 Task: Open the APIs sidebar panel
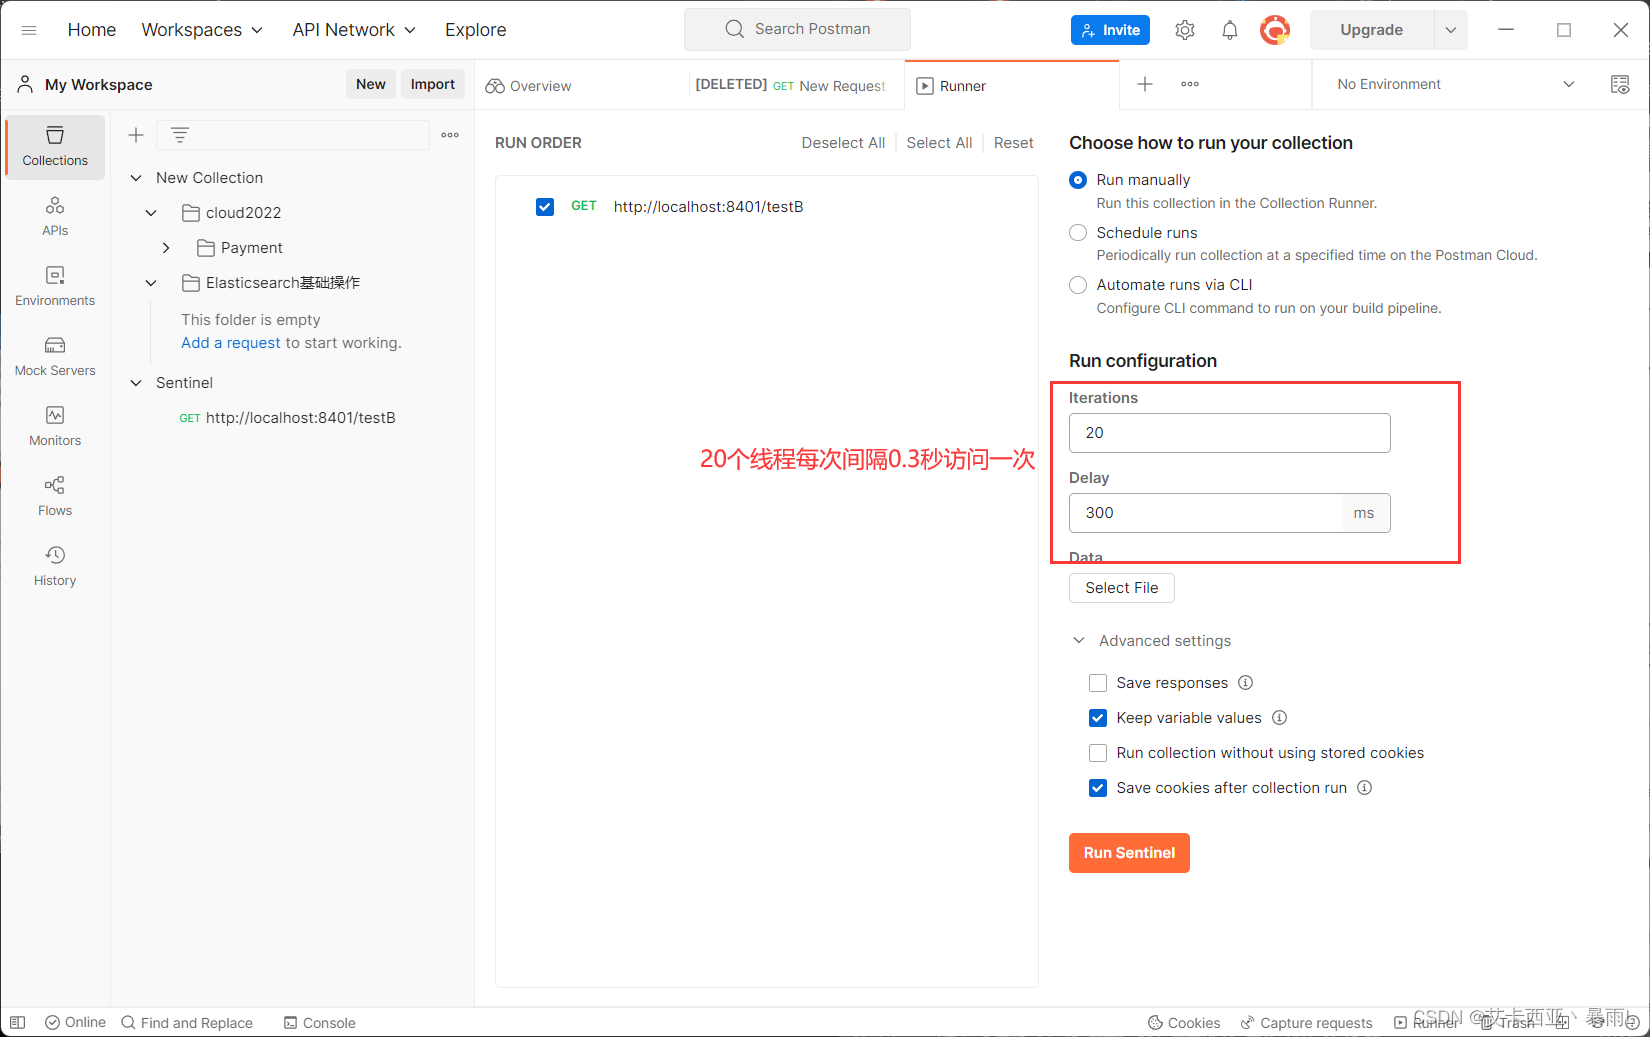[55, 217]
